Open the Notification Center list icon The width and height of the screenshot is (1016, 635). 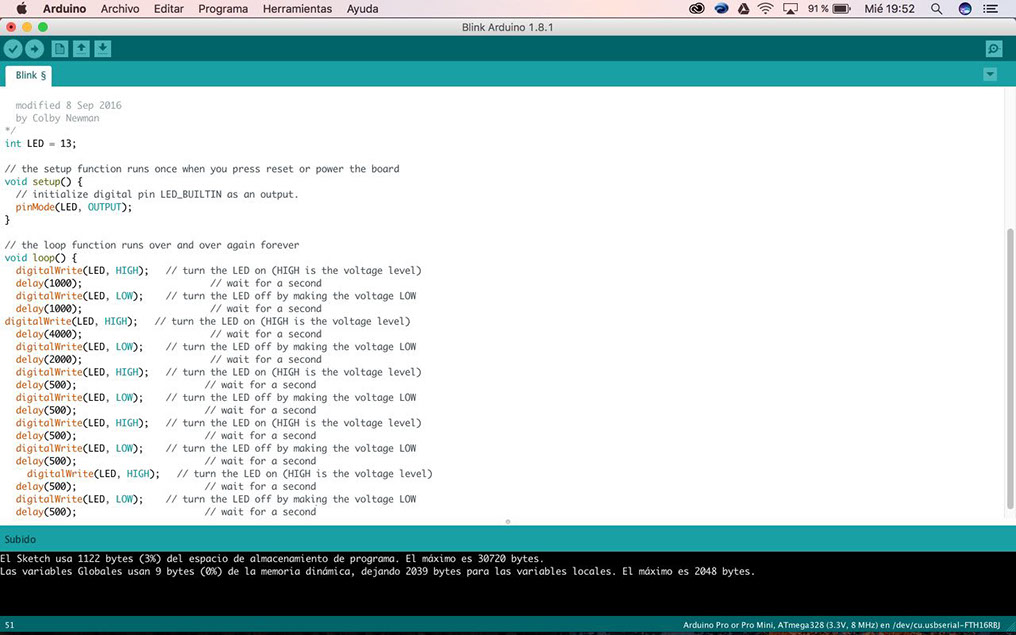click(990, 9)
